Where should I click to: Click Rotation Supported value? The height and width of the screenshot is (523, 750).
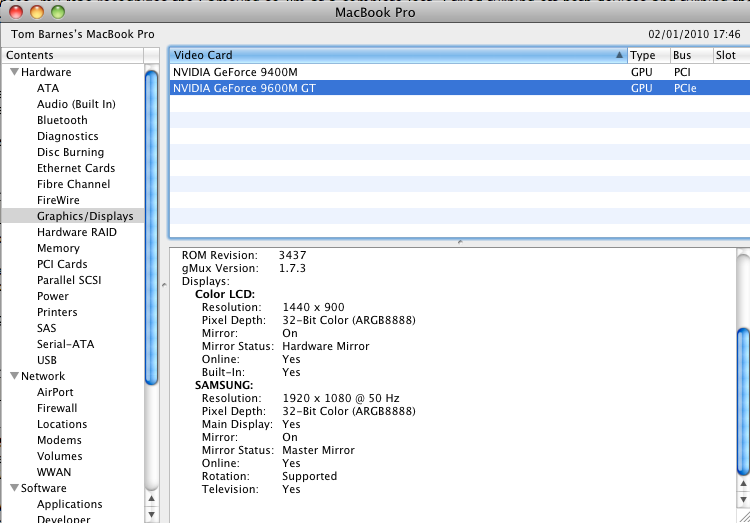point(309,476)
